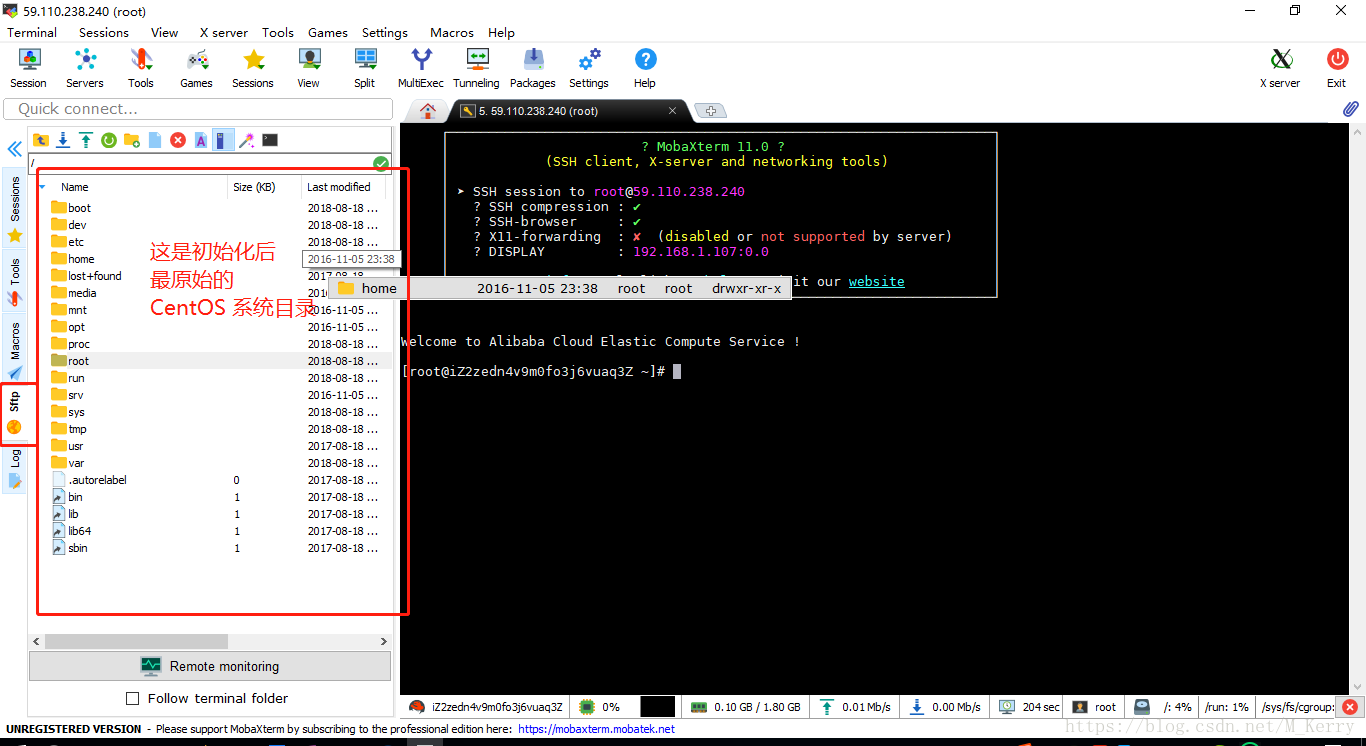Switch to the Macros sidebar tab
The image size is (1366, 746).
click(x=15, y=350)
